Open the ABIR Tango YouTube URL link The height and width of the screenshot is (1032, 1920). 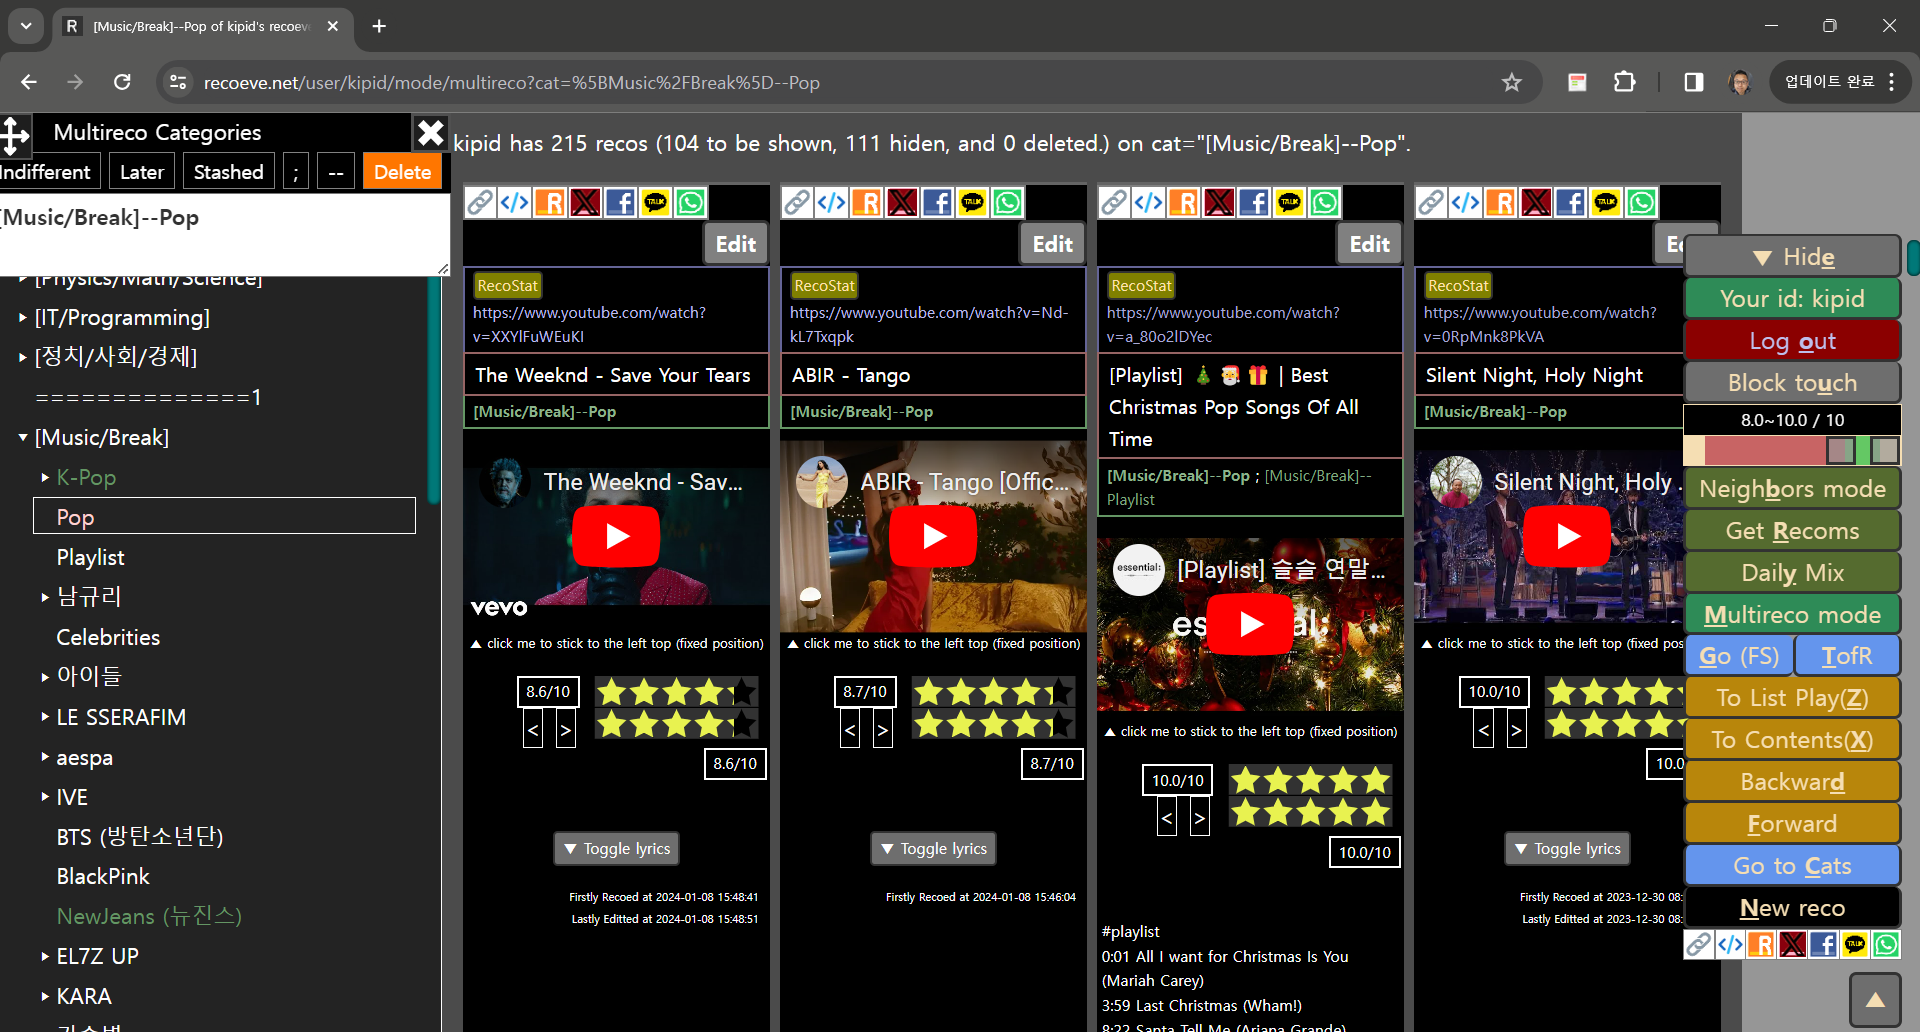pos(929,324)
